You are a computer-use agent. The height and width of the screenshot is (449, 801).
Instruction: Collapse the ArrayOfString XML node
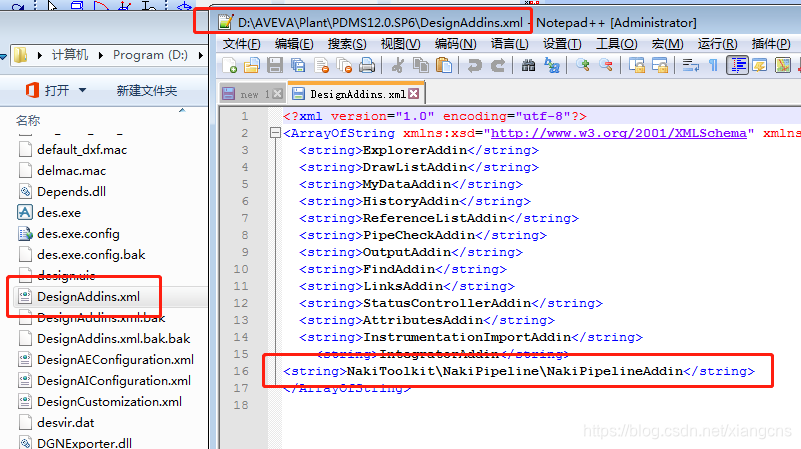(274, 133)
